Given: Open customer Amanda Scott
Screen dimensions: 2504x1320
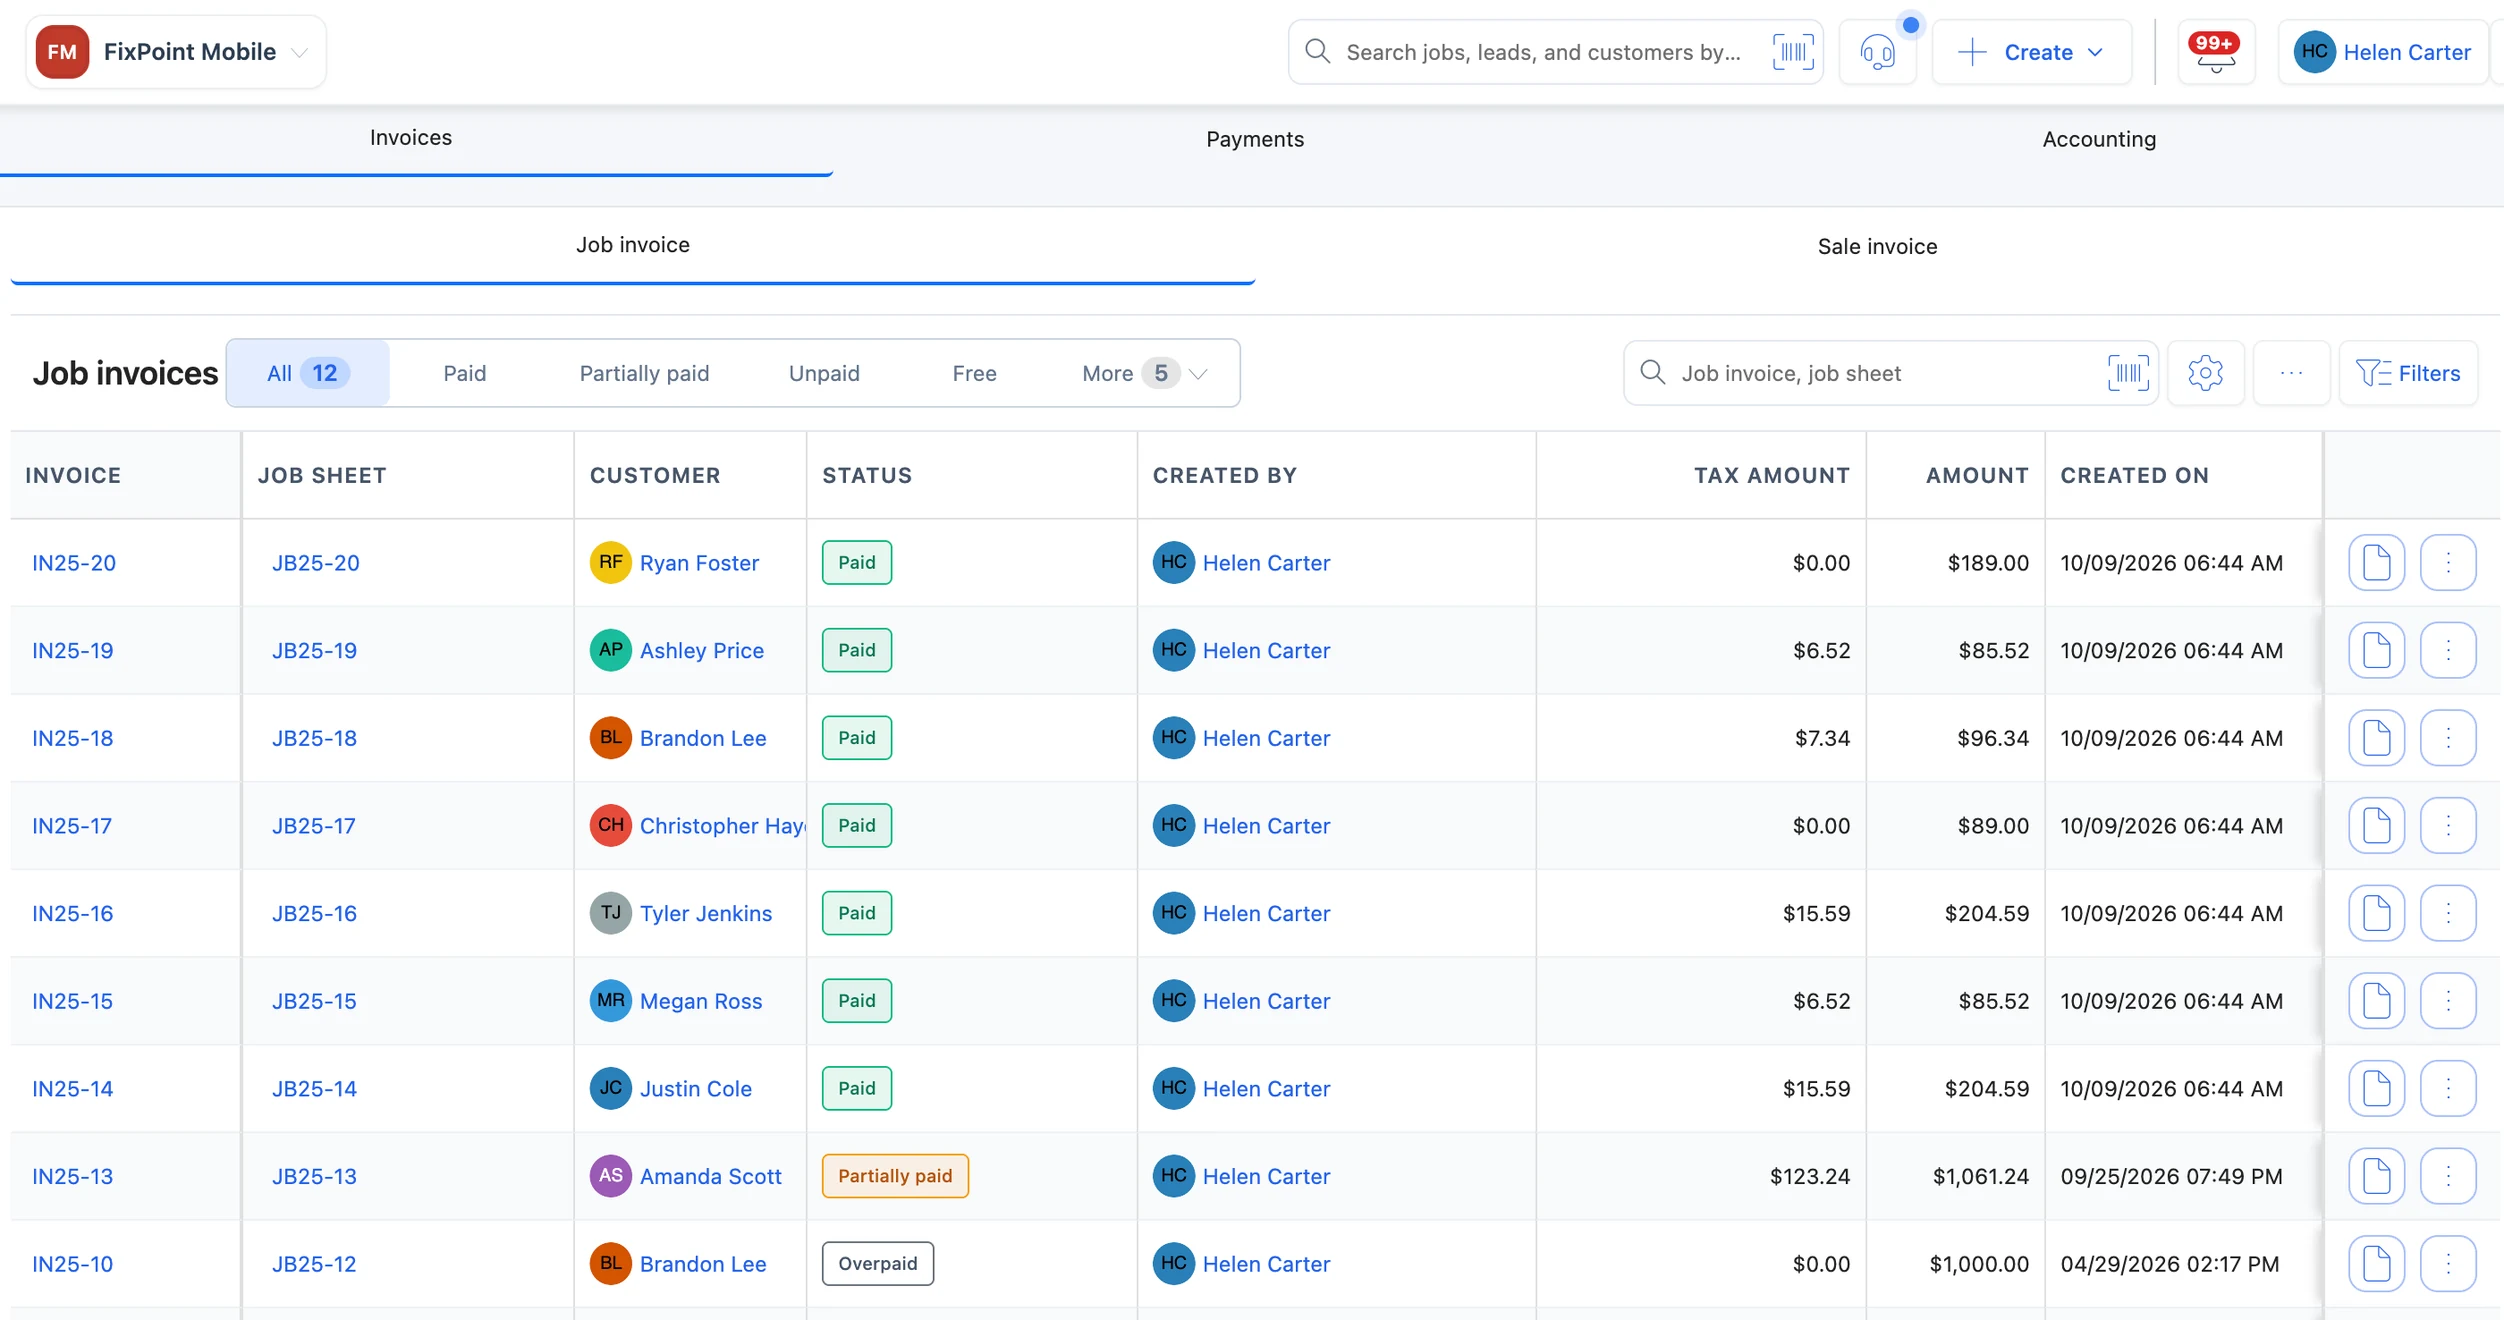Looking at the screenshot, I should [710, 1176].
